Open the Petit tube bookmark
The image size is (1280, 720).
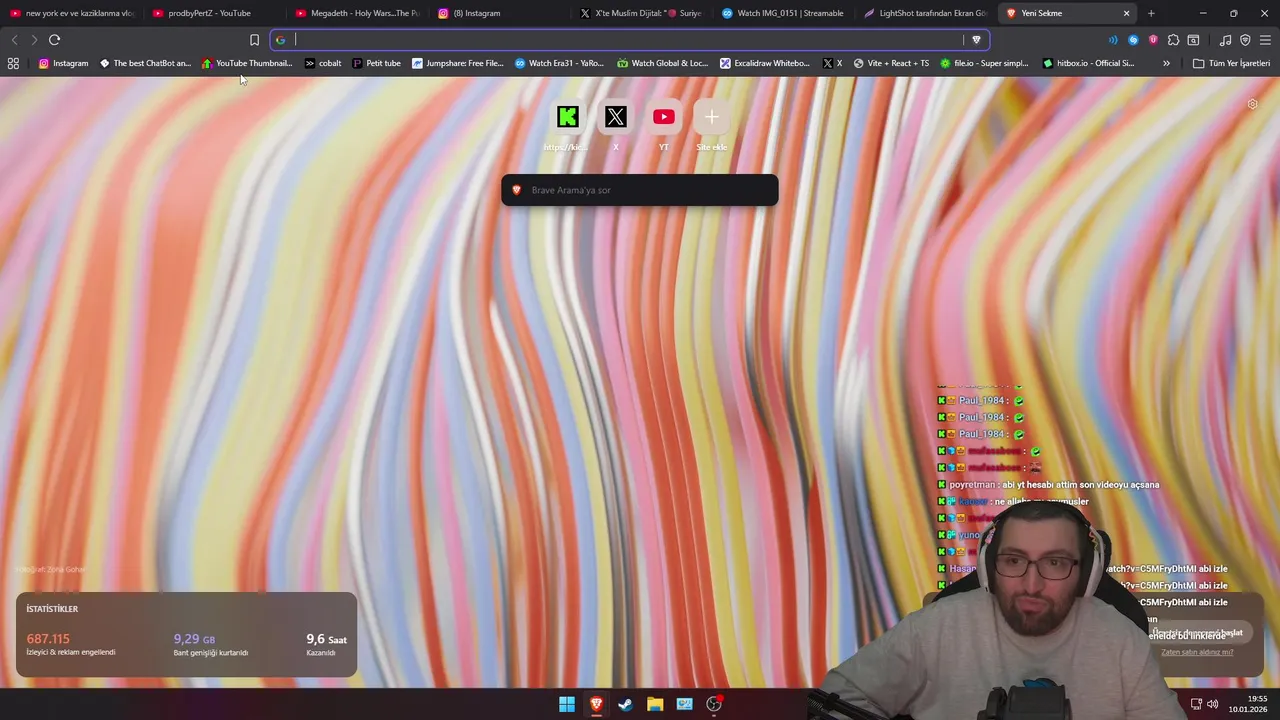click(x=376, y=63)
